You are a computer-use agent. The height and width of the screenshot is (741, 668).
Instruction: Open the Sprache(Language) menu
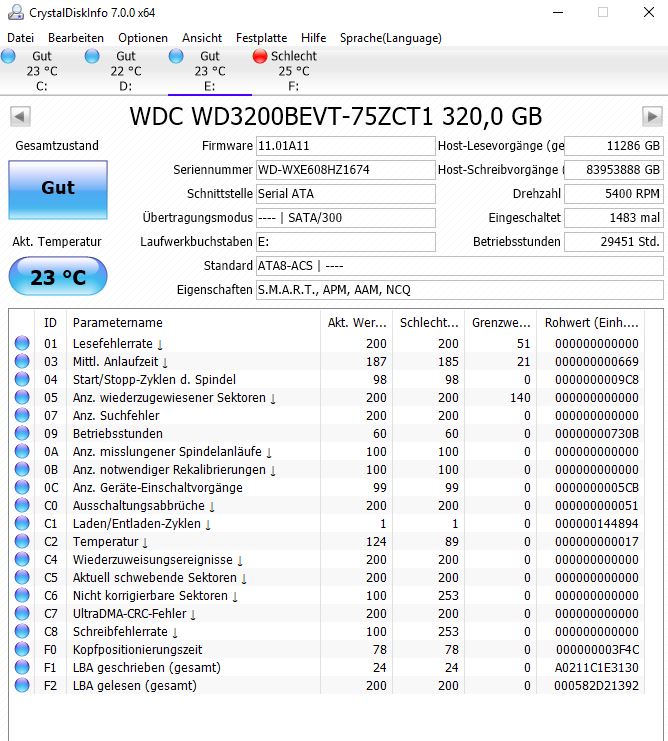(x=391, y=38)
